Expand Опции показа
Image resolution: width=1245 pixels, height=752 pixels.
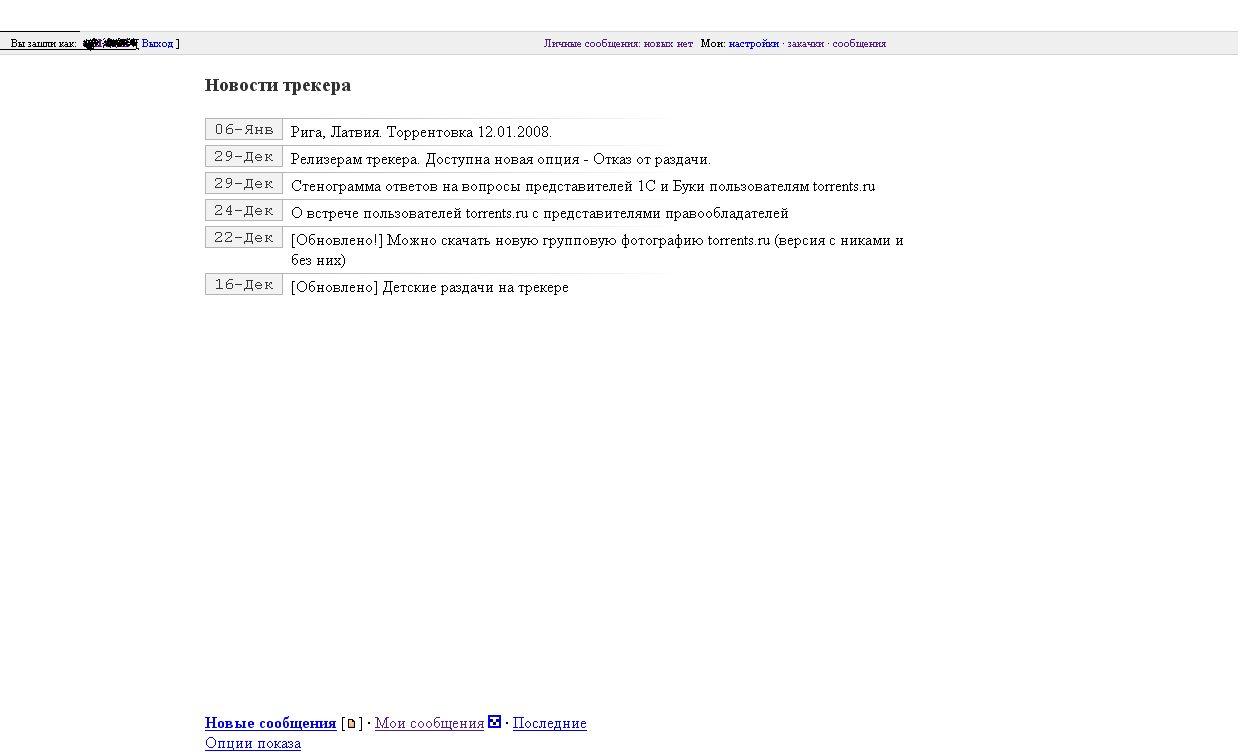[x=253, y=743]
